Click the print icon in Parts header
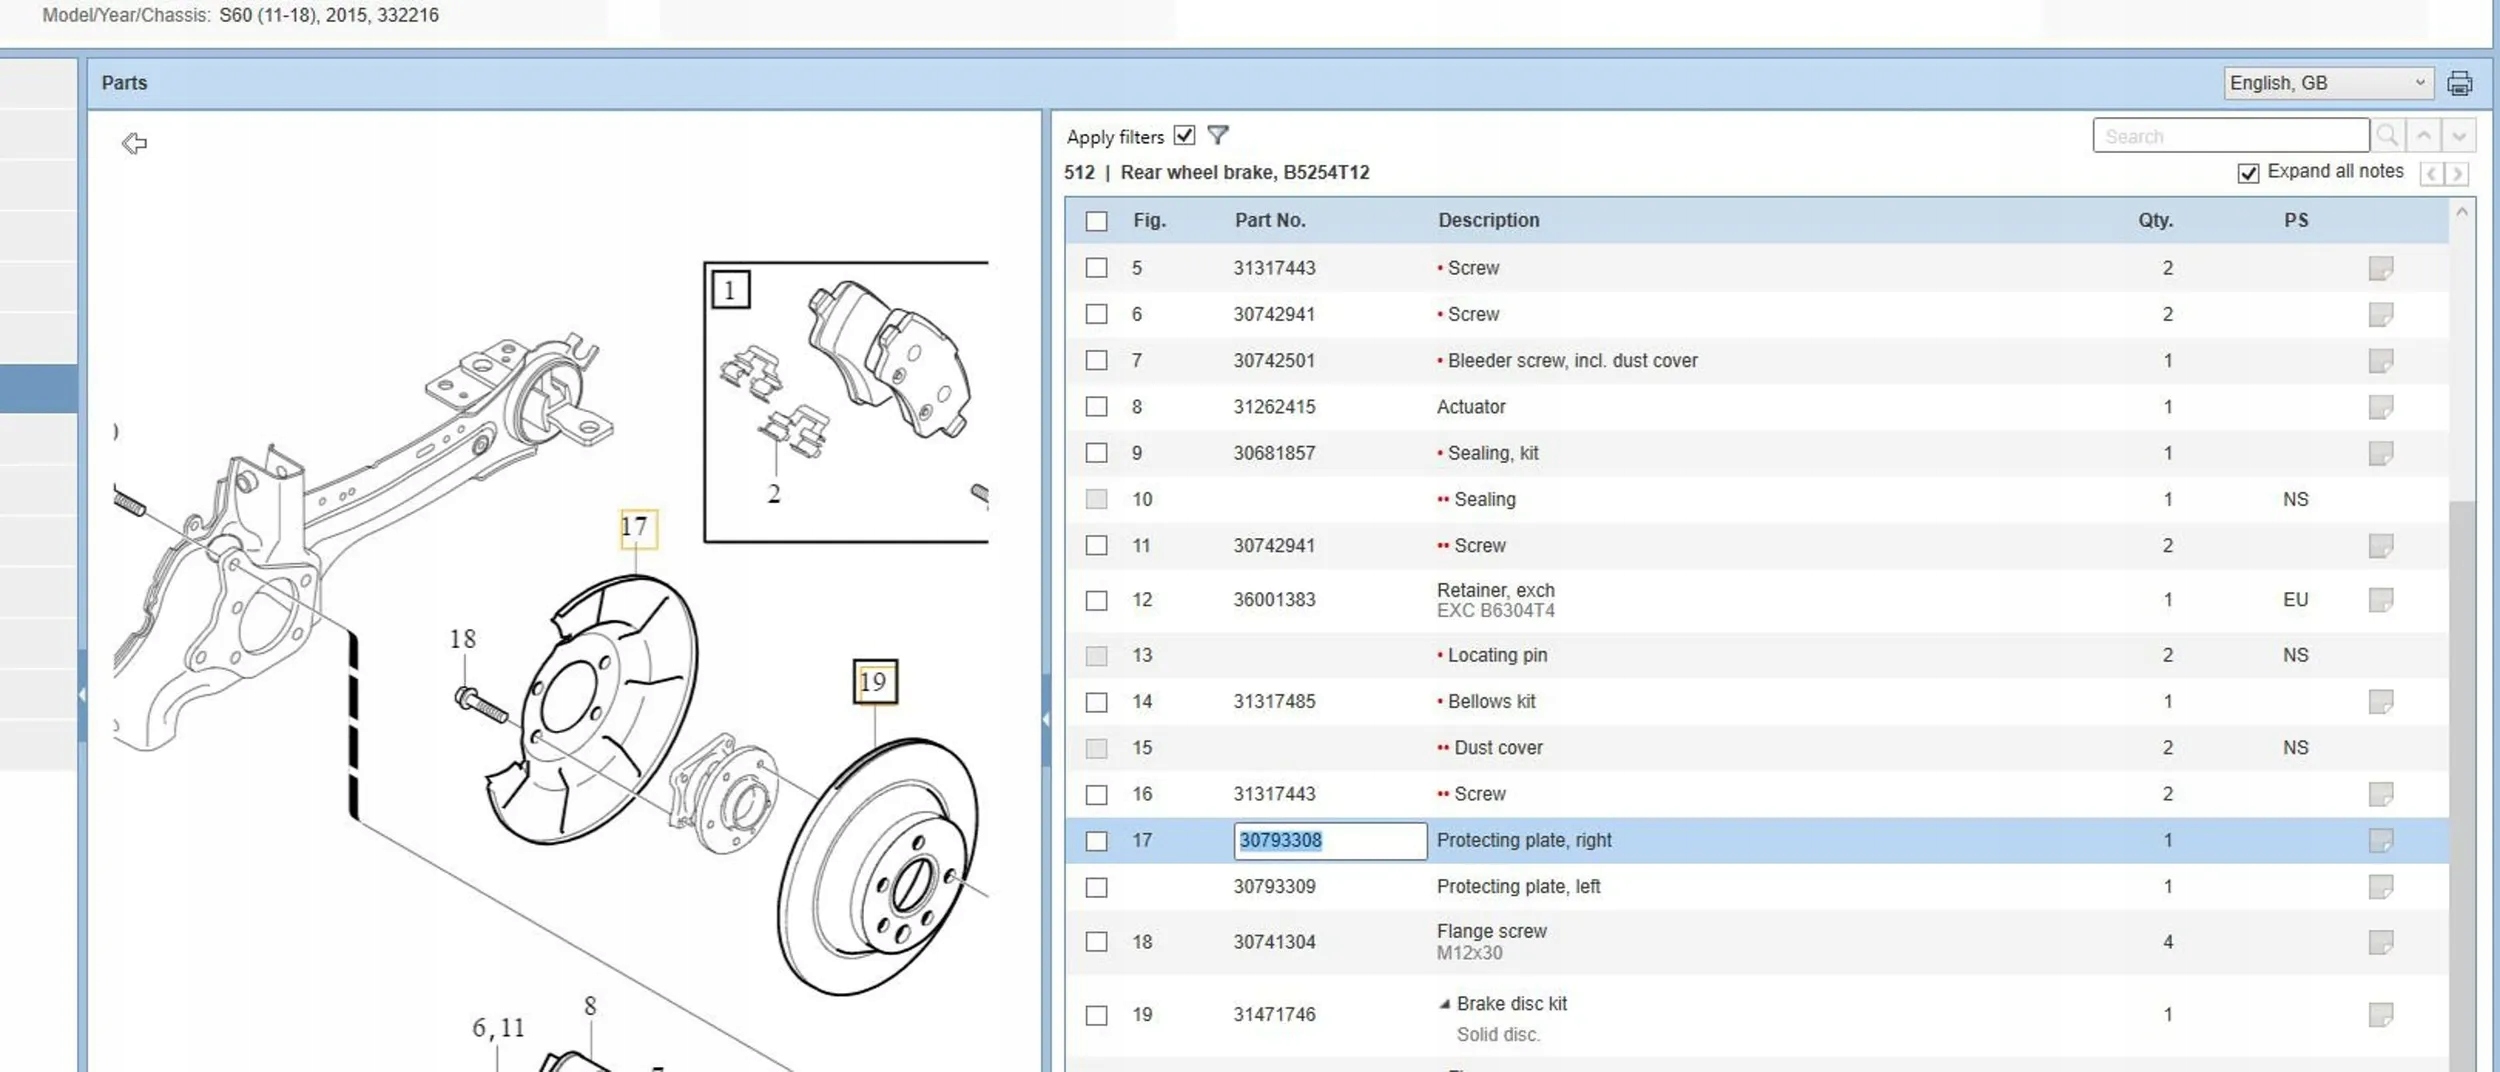Image resolution: width=2500 pixels, height=1072 pixels. click(x=2459, y=83)
